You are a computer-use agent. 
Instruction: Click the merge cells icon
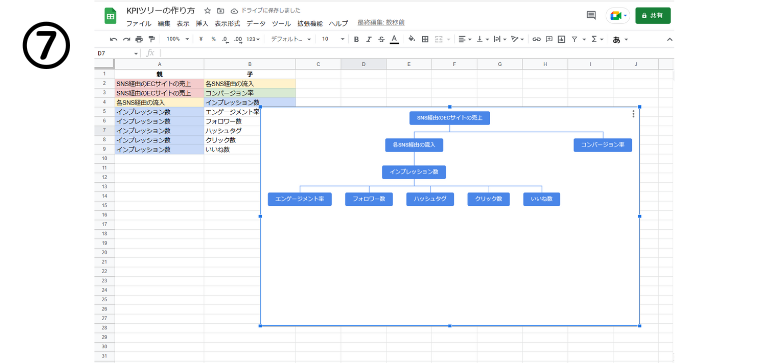440,39
